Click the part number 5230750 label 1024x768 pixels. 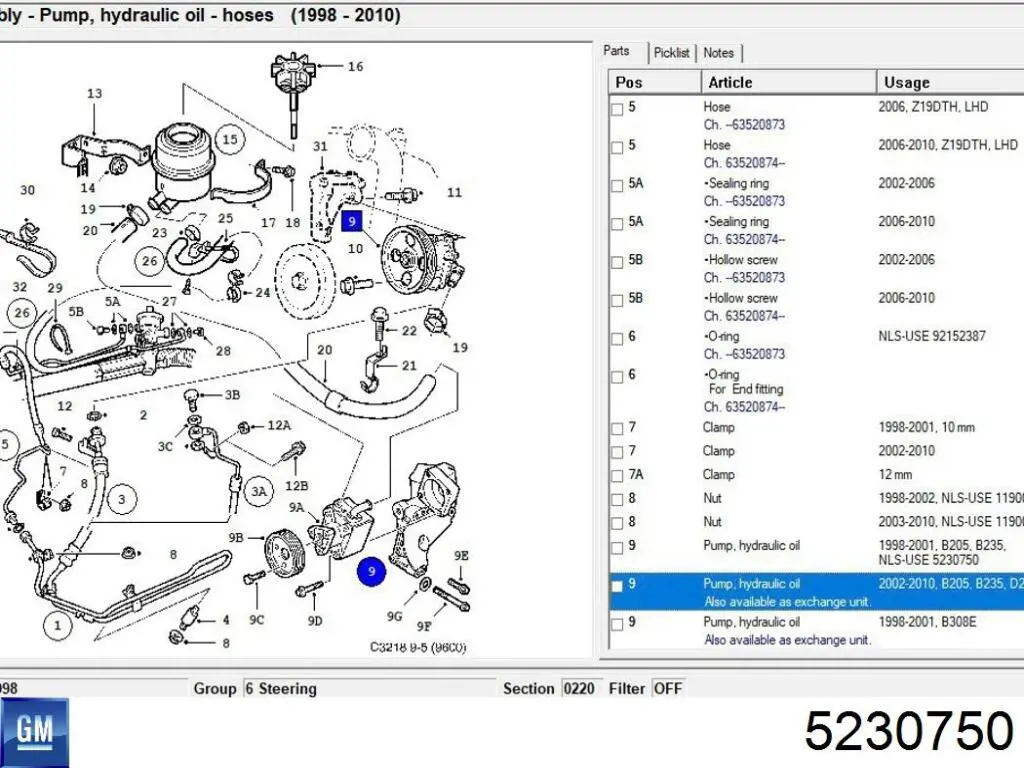(x=909, y=730)
